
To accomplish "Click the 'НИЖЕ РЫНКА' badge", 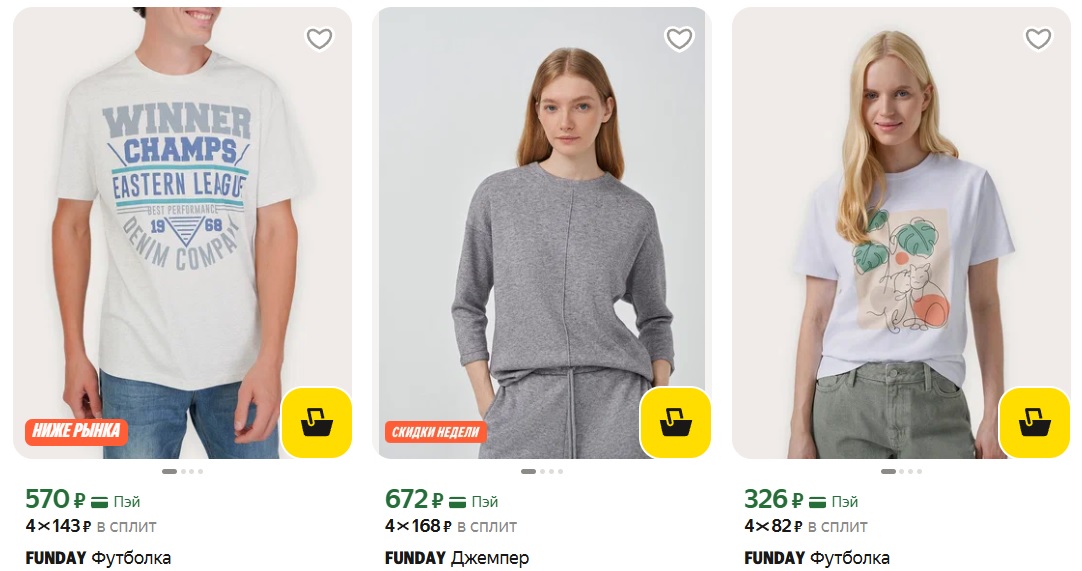I will pyautogui.click(x=76, y=432).
